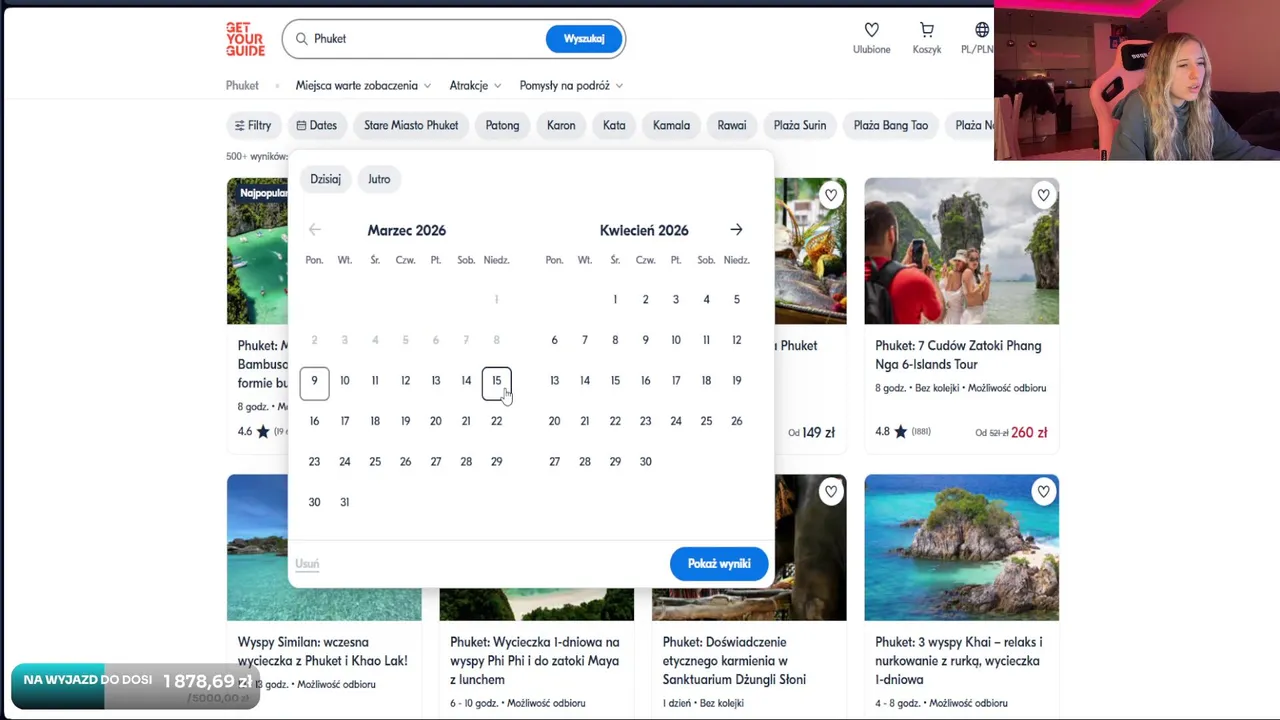Select the Plaża Surin filter chip
The image size is (1280, 720).
coord(800,125)
